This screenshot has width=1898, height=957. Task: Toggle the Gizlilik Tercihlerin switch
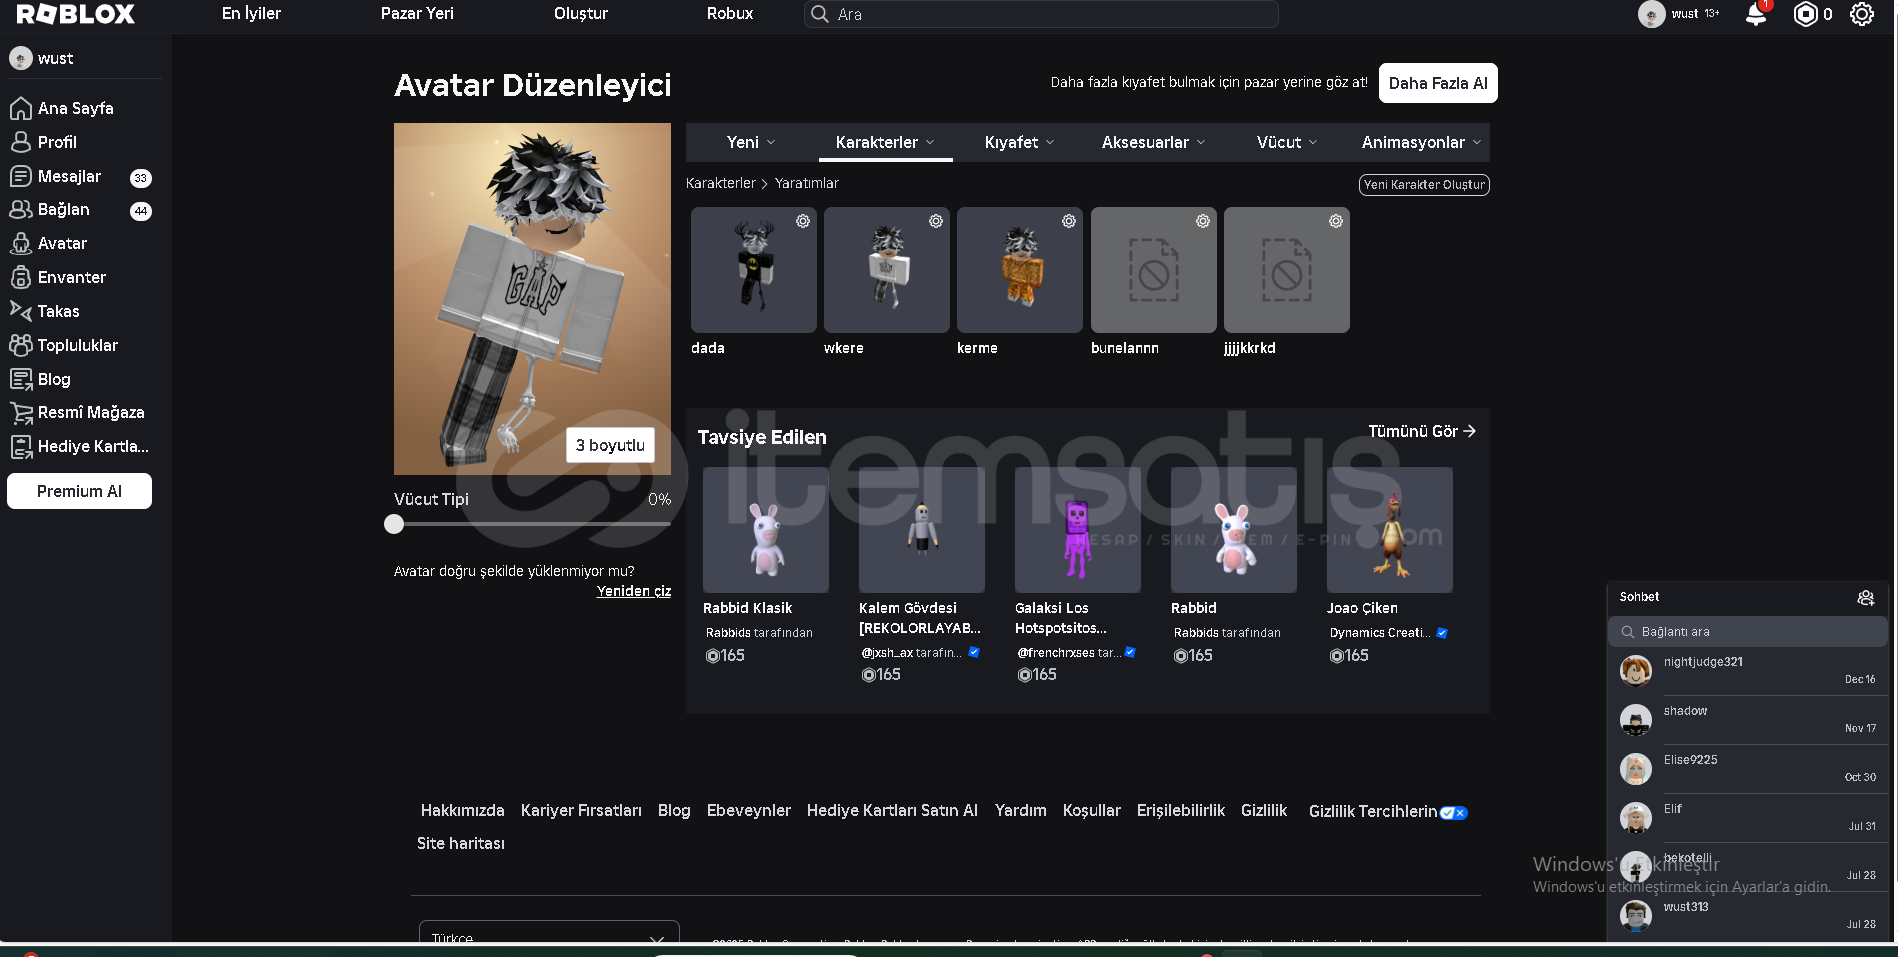[1453, 812]
